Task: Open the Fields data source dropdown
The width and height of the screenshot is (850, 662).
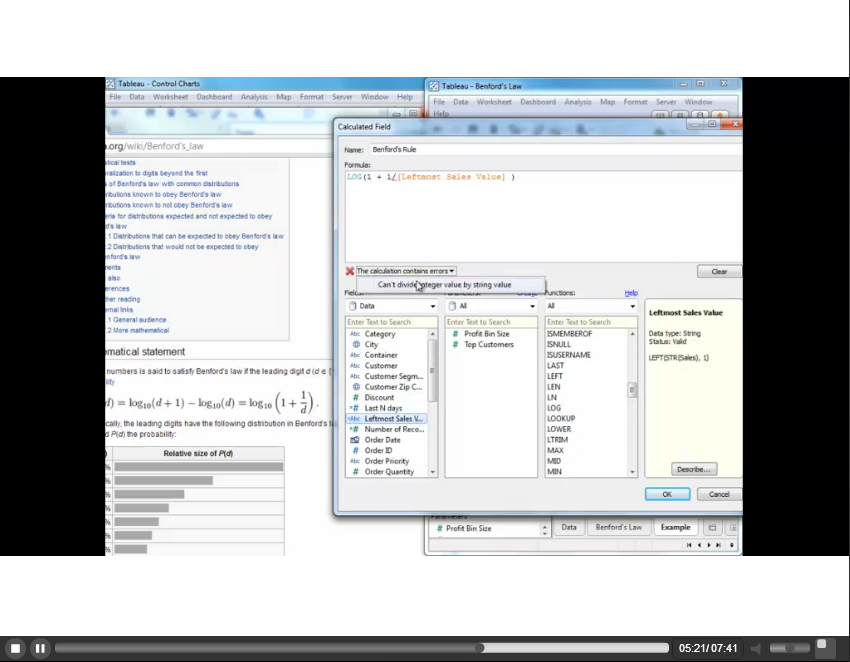Action: (391, 306)
